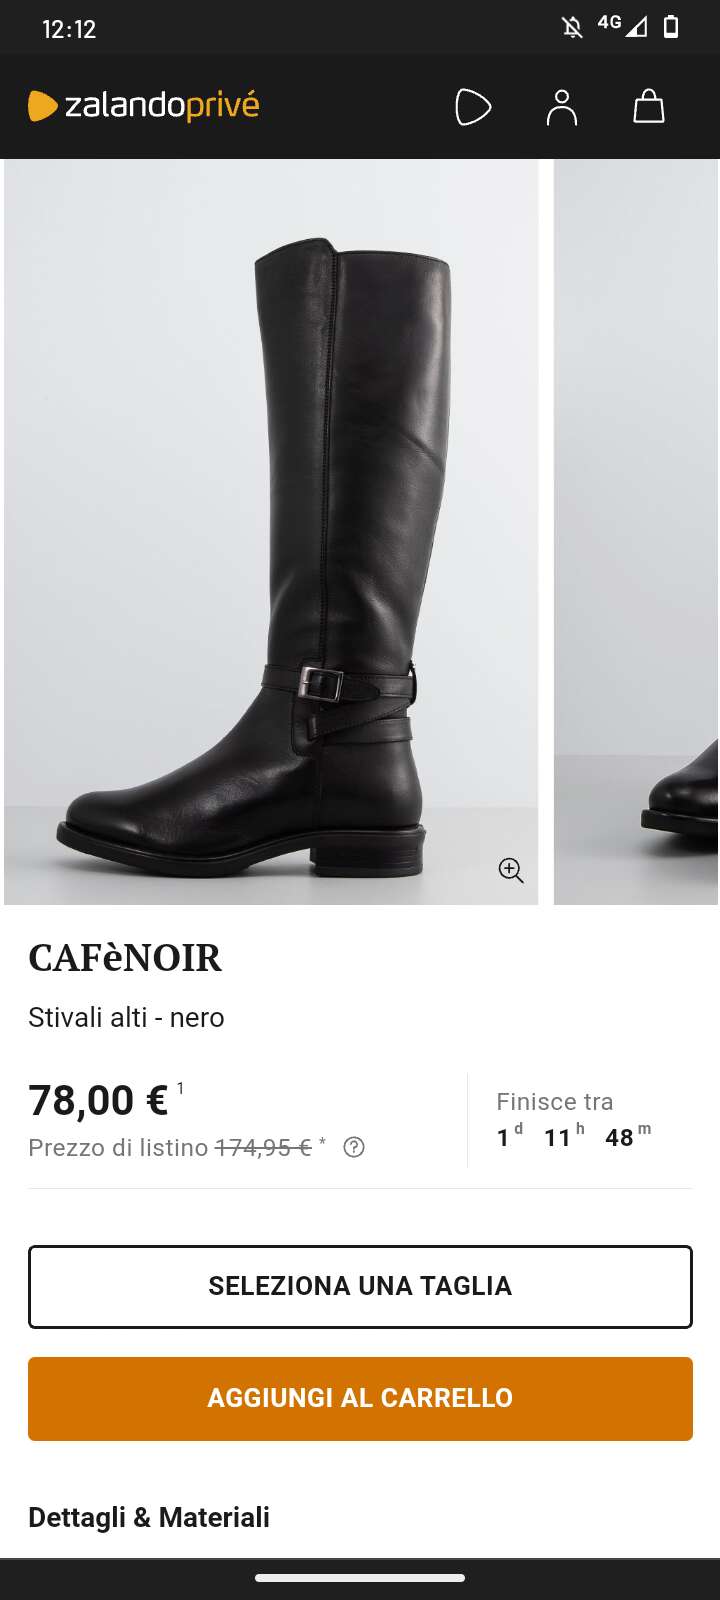Open the shopping bag cart icon
This screenshot has height=1600, width=720.
[x=649, y=106]
